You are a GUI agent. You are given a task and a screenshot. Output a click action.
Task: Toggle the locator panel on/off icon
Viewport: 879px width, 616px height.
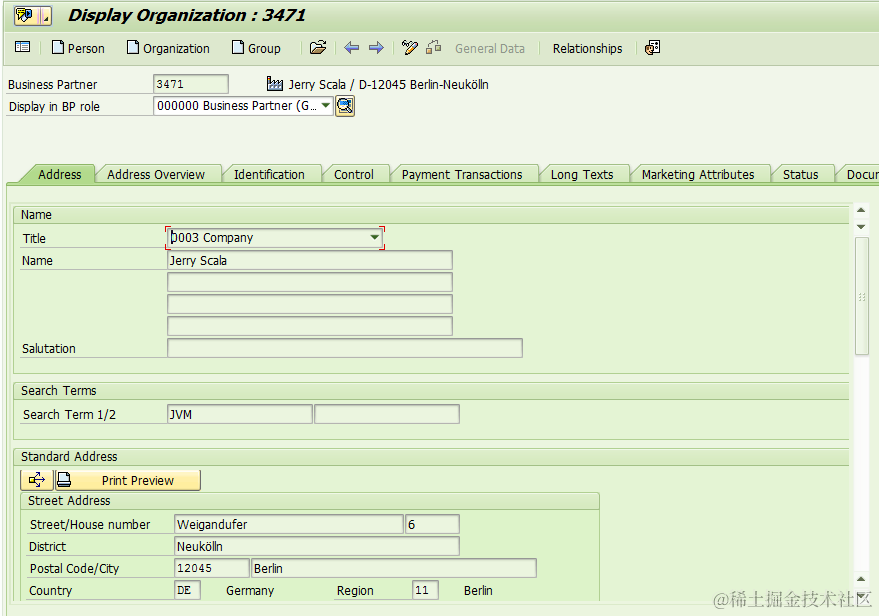pyautogui.click(x=22, y=47)
